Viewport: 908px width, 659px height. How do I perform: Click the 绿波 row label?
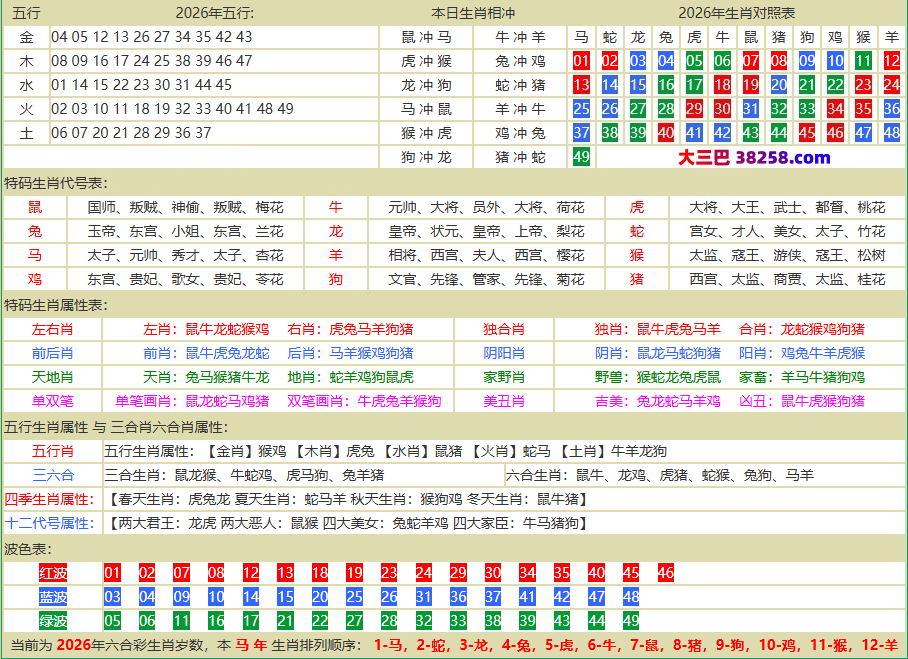point(53,620)
